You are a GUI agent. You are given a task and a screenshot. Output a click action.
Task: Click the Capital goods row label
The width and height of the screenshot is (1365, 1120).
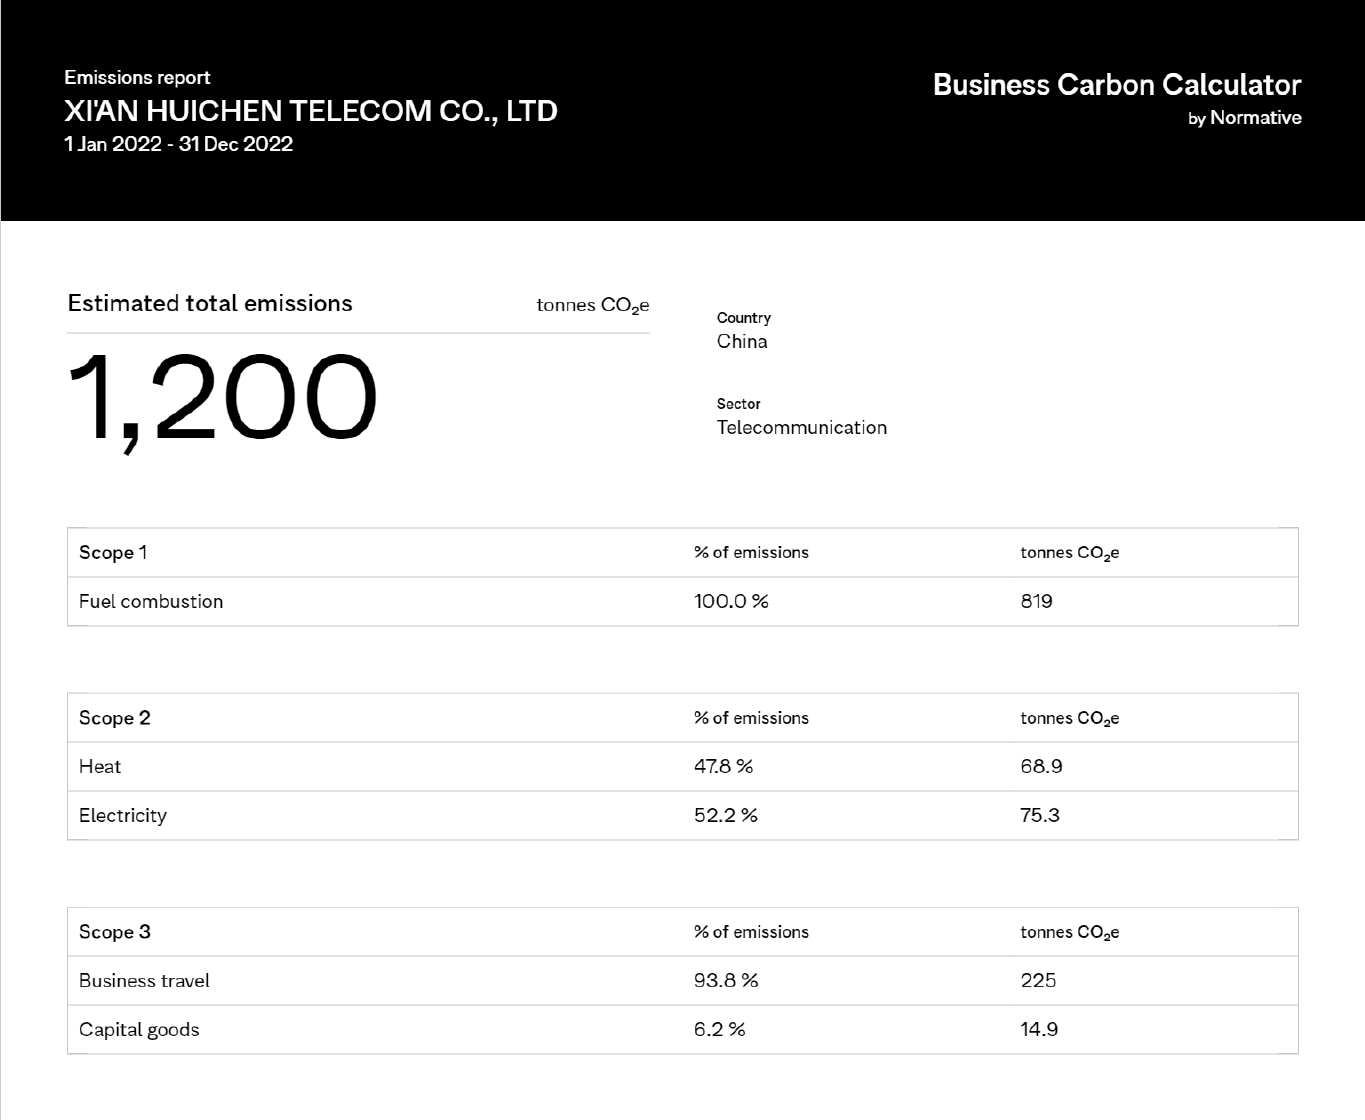click(139, 1030)
